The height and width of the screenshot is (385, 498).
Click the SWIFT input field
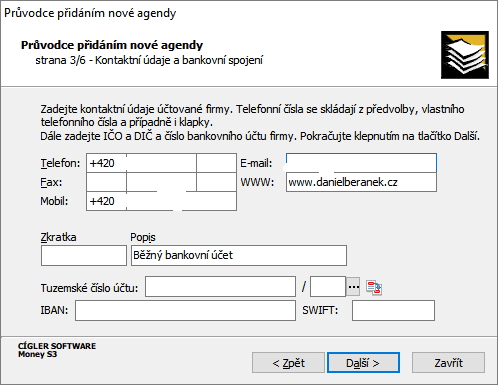click(x=393, y=310)
